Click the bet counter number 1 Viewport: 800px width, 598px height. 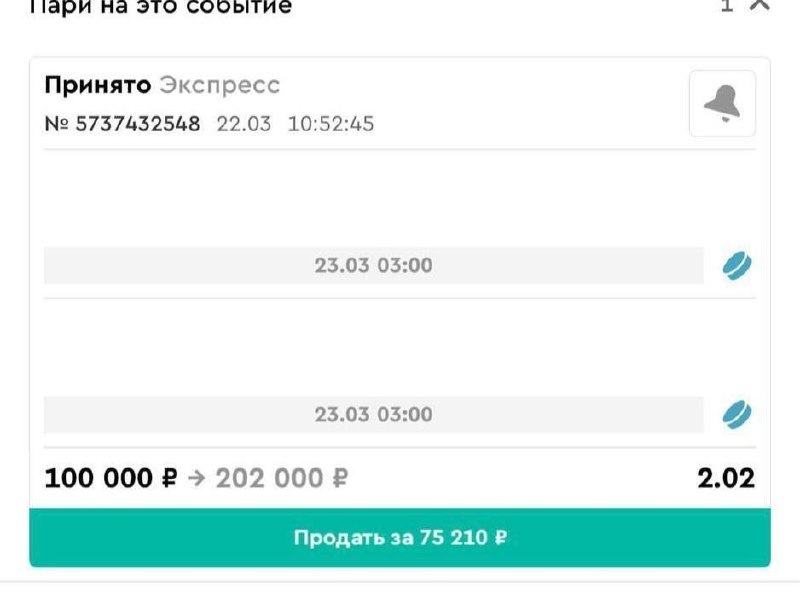click(727, 6)
